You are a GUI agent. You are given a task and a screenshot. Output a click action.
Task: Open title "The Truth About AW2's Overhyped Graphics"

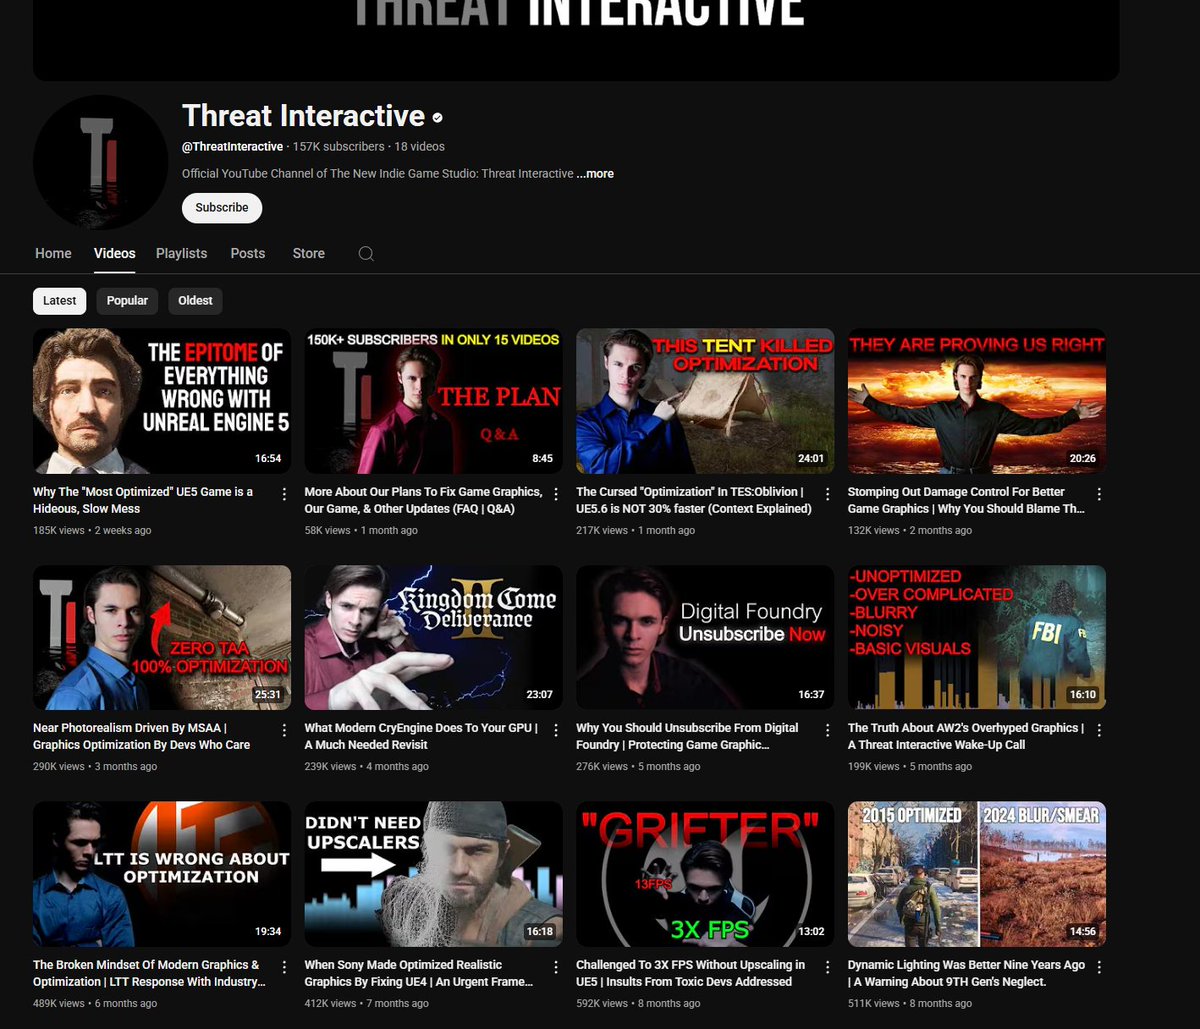[x=965, y=736]
